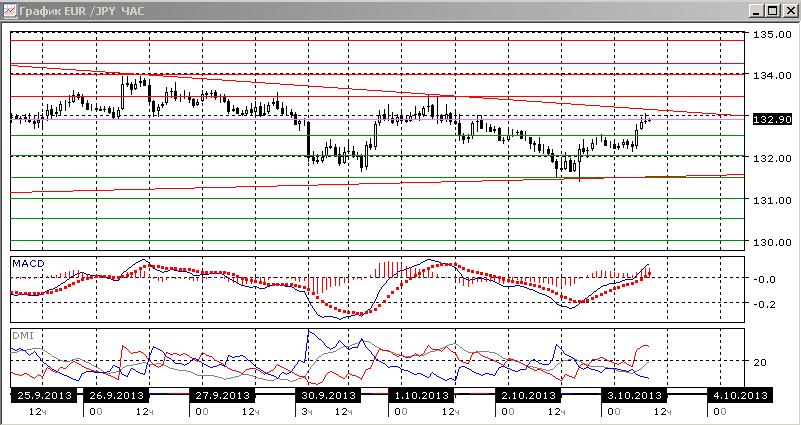Click the MACD -0.0 scale value
Screen dimensions: 801x425
tap(766, 279)
